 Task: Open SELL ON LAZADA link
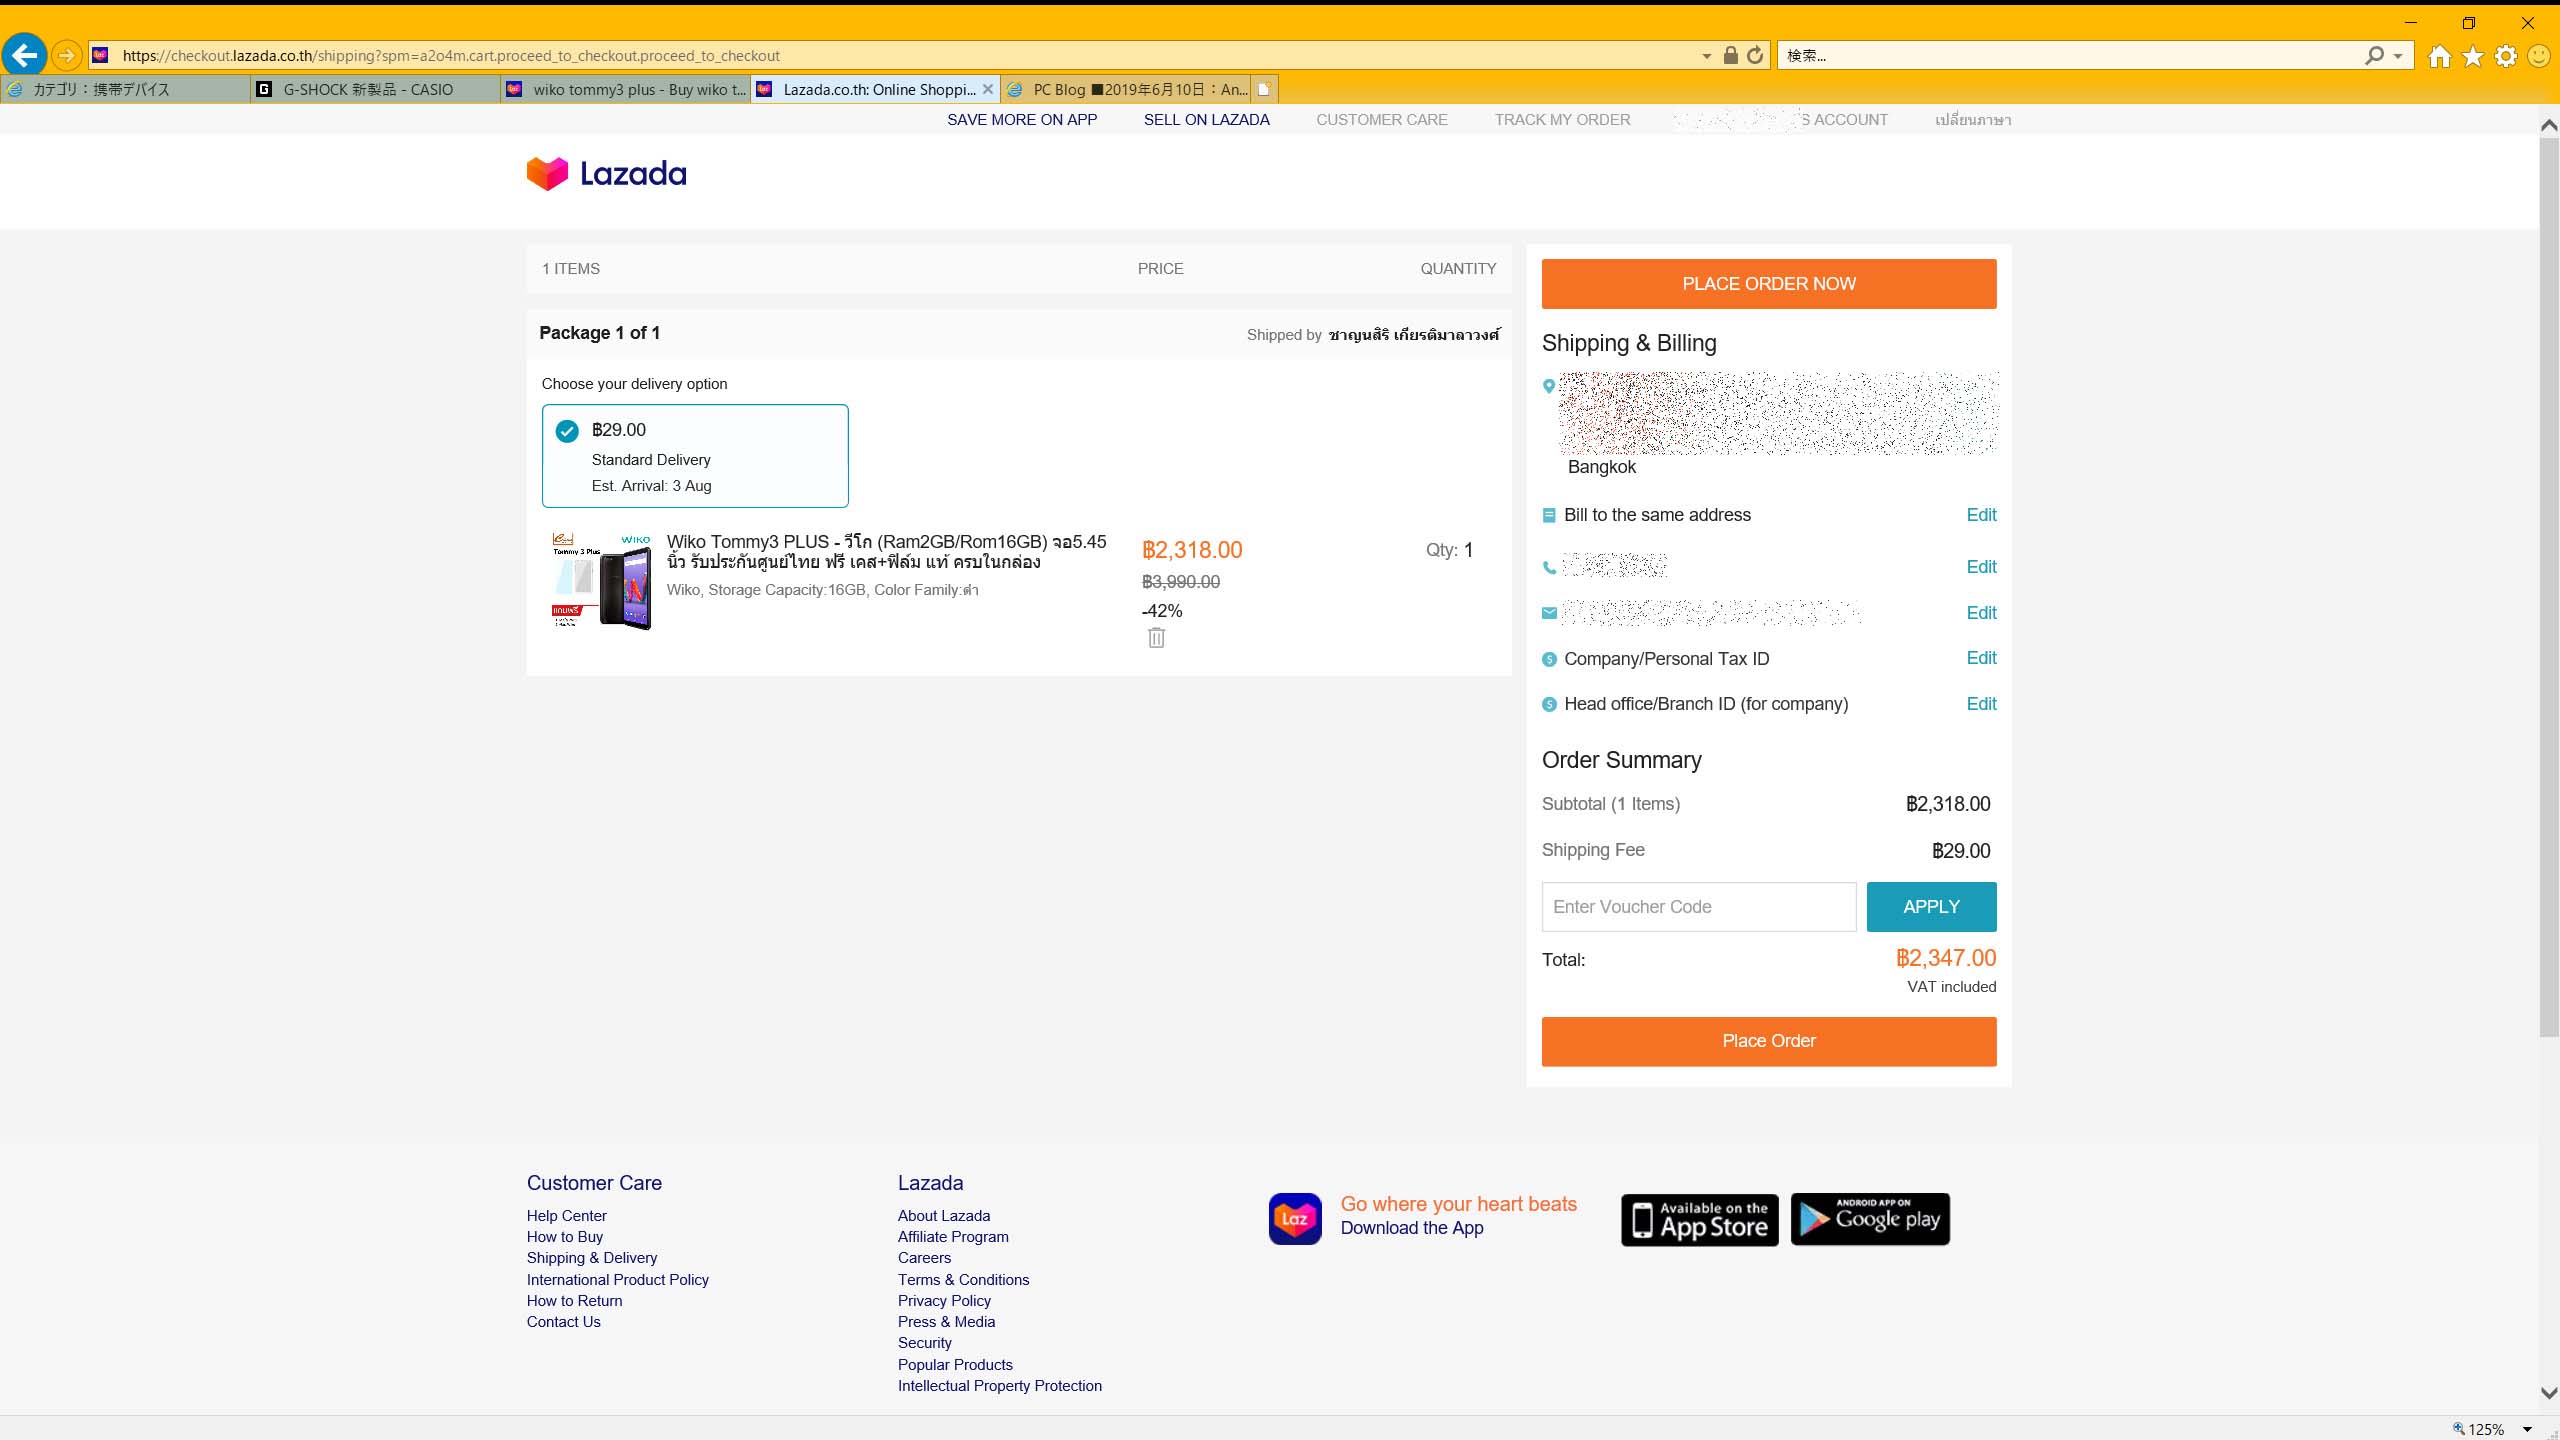tap(1206, 120)
